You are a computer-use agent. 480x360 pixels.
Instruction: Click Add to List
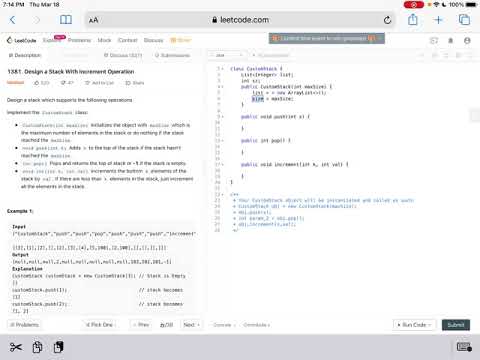100,83
